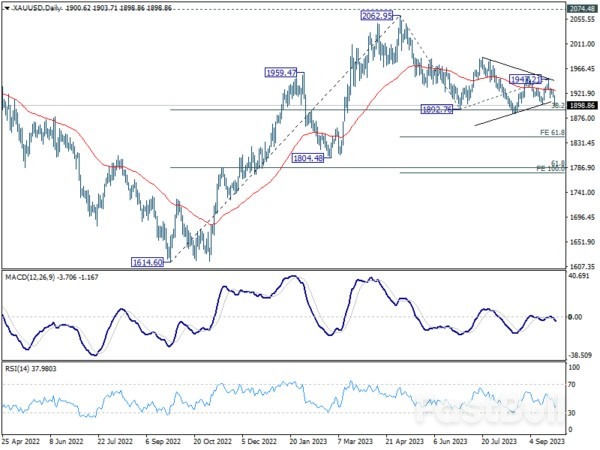Click the XAUUSD,Daily chart title text
The width and height of the screenshot is (600, 450).
36,8
